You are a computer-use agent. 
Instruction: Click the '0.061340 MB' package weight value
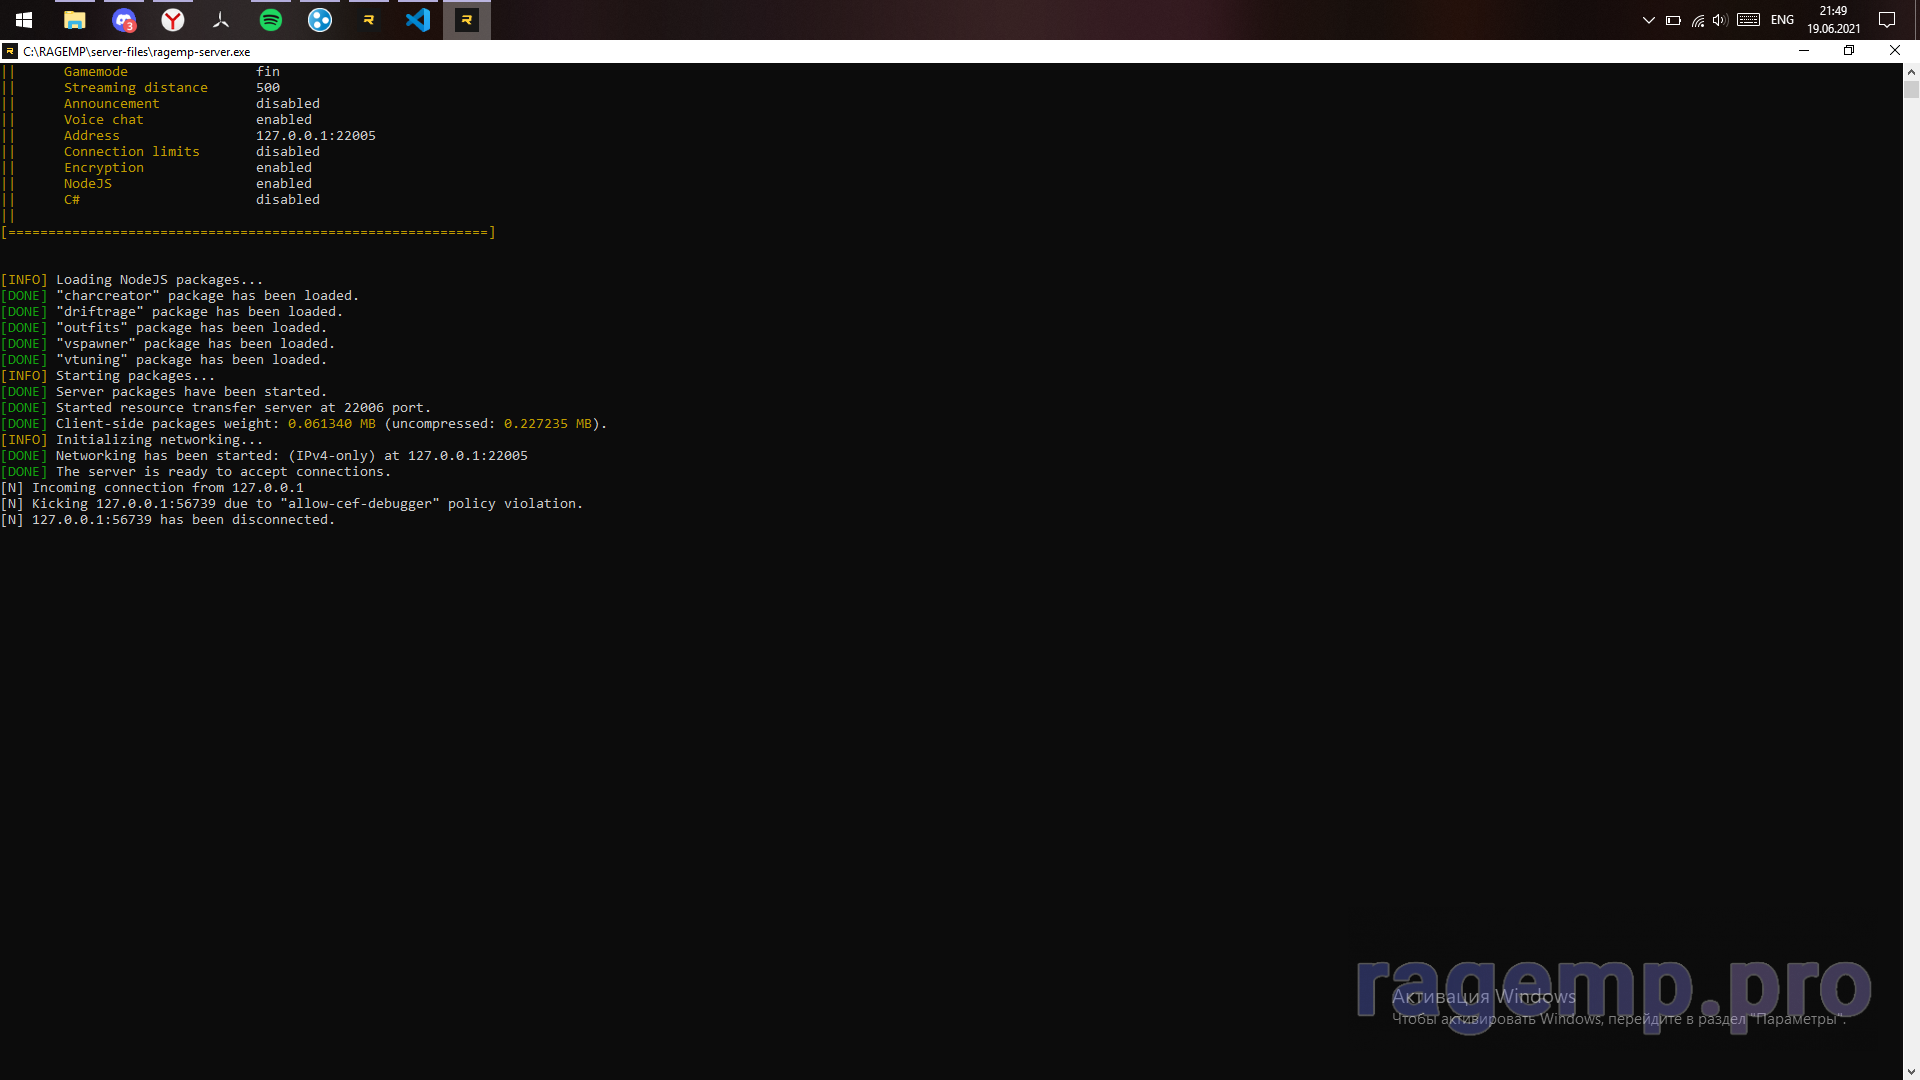(332, 424)
